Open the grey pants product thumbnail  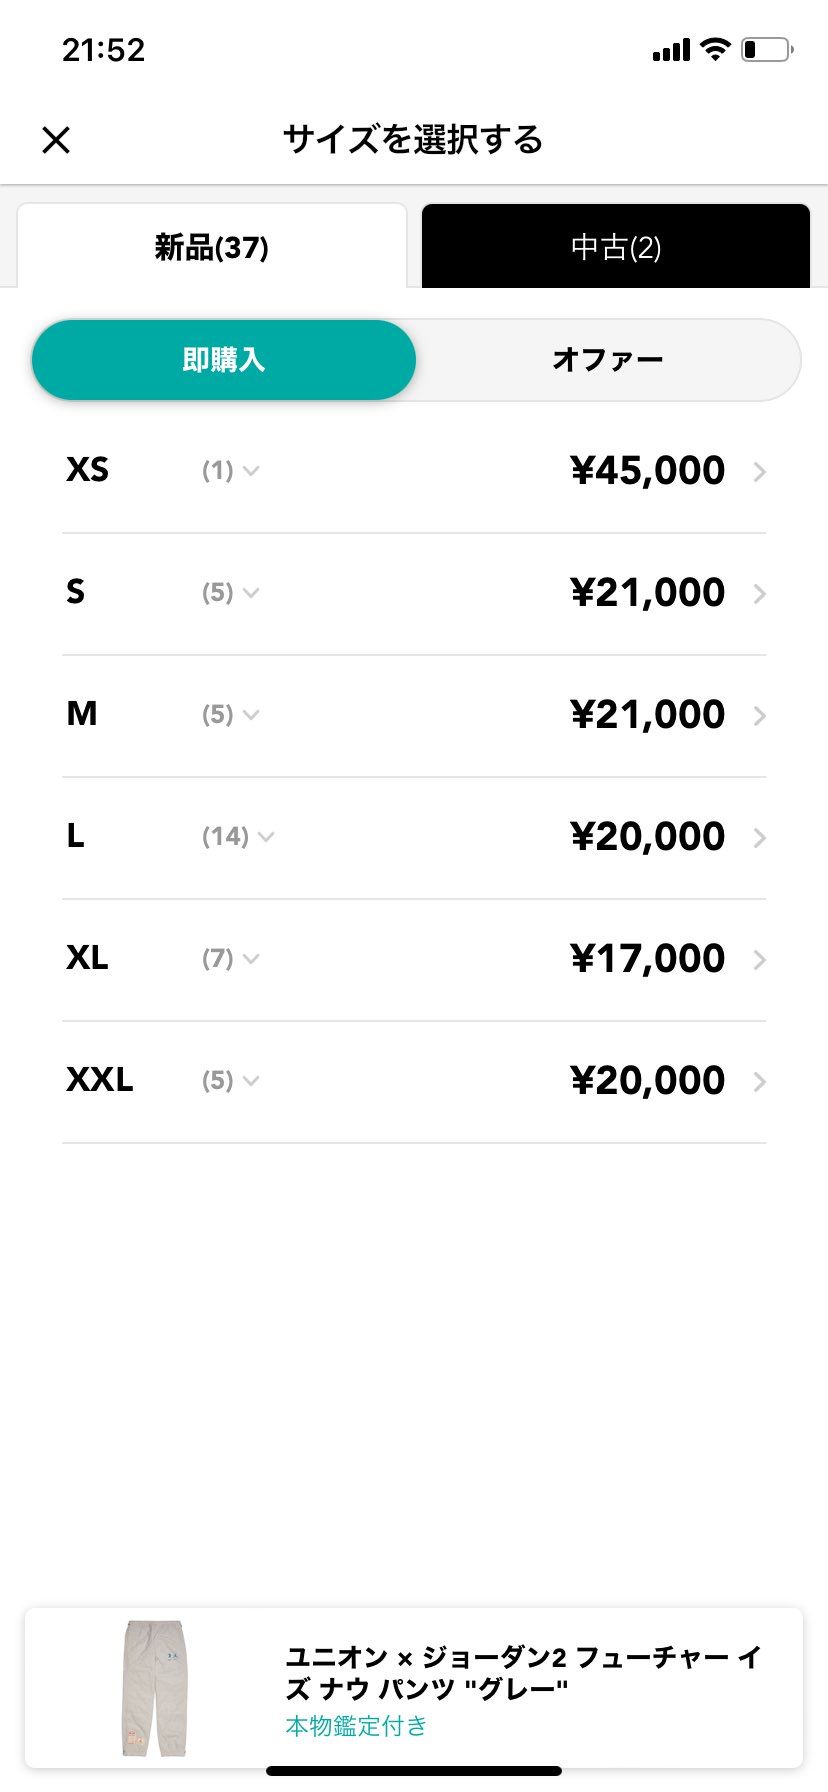tap(155, 1689)
